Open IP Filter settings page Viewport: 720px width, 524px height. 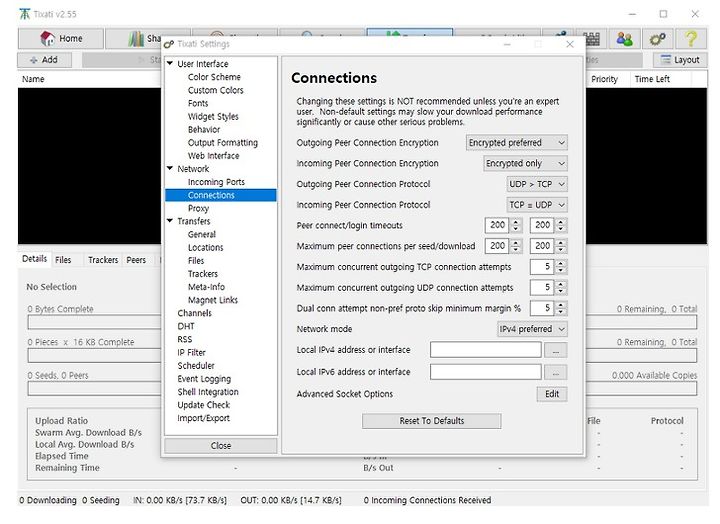pos(191,352)
